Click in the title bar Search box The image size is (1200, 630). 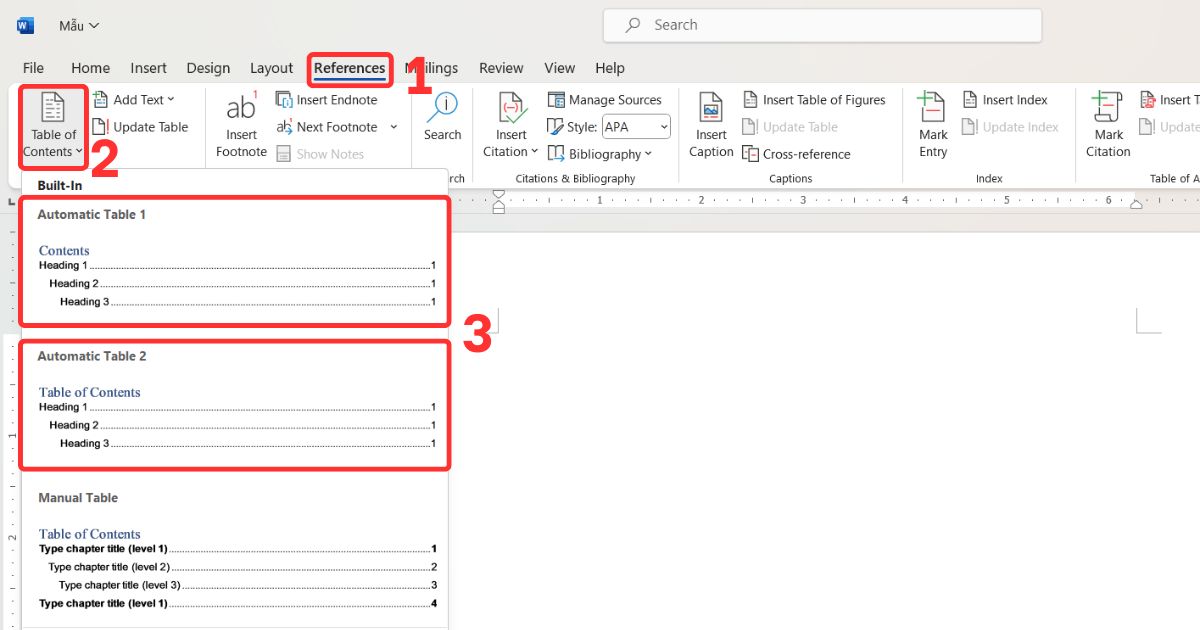click(x=822, y=25)
